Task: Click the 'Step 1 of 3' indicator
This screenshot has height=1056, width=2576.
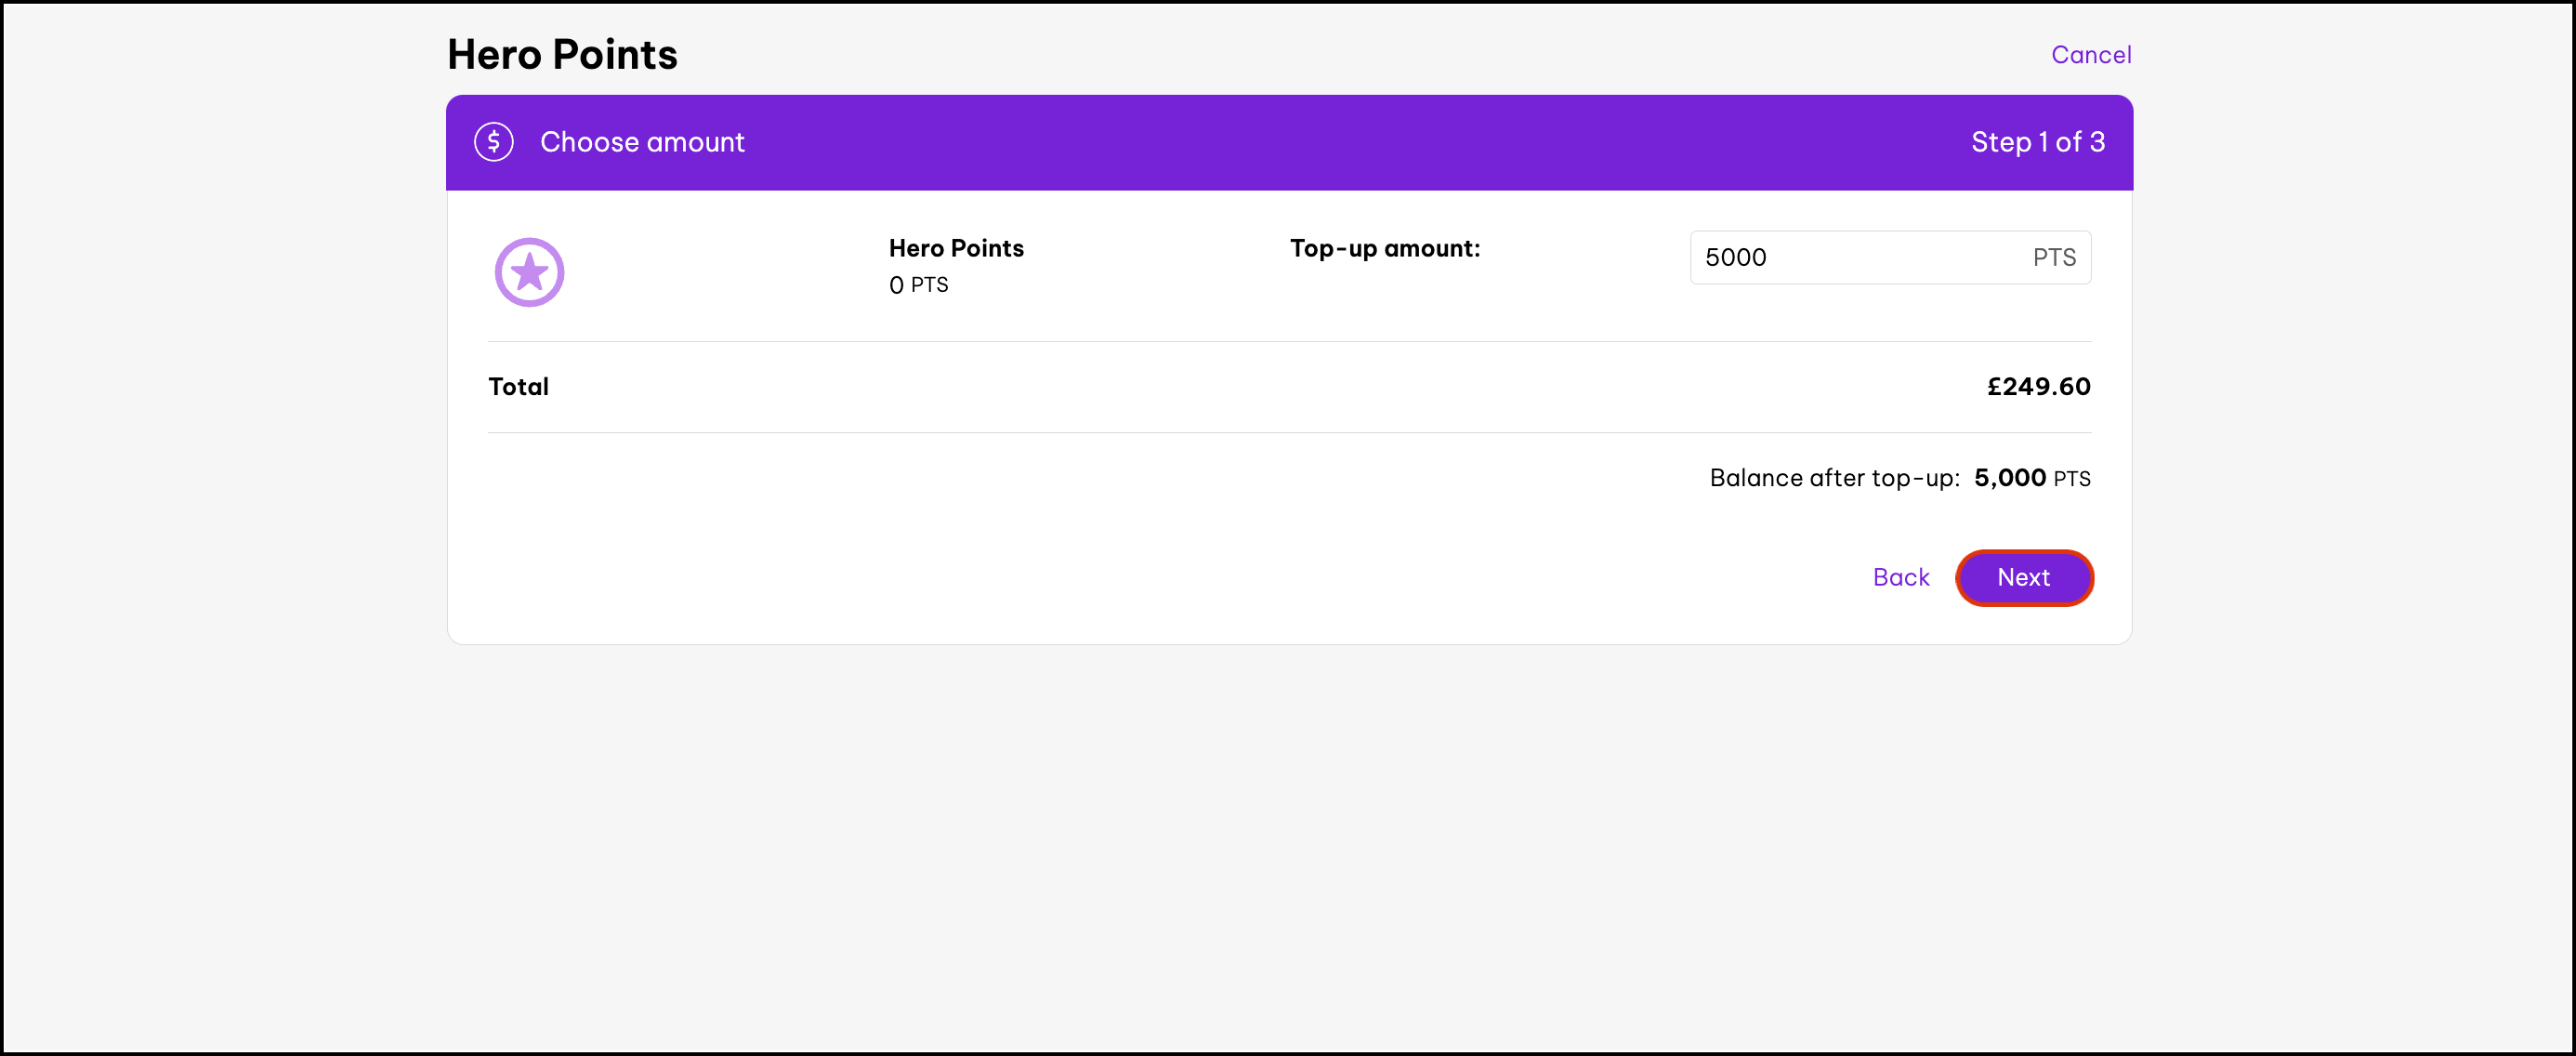Action: 2037,142
